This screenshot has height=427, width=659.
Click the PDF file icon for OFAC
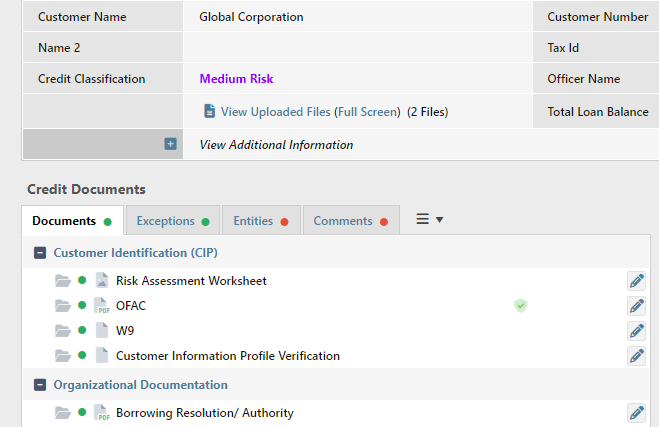click(101, 306)
